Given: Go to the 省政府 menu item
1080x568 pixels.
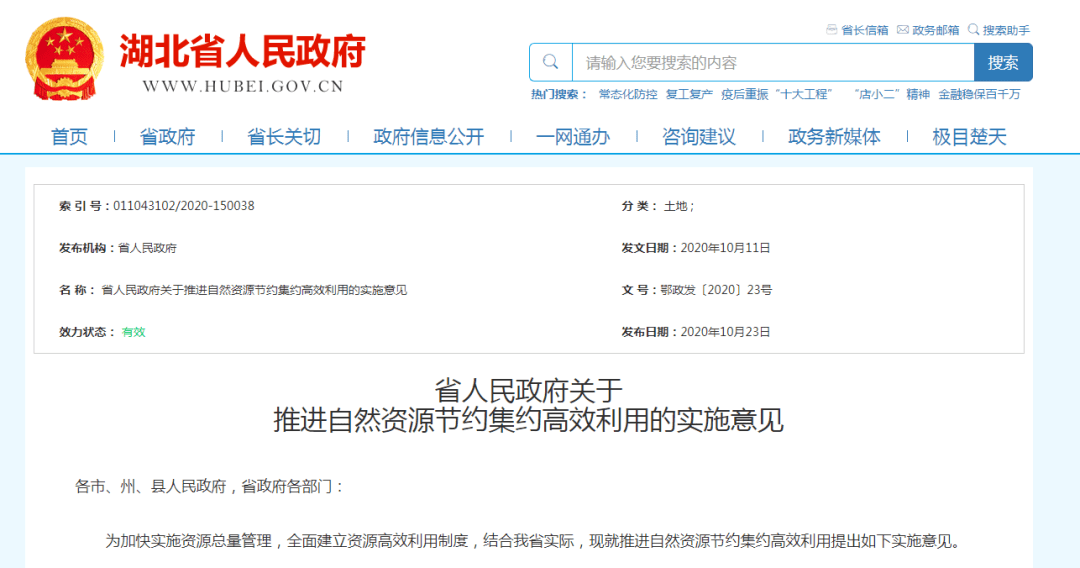Looking at the screenshot, I should pyautogui.click(x=167, y=137).
